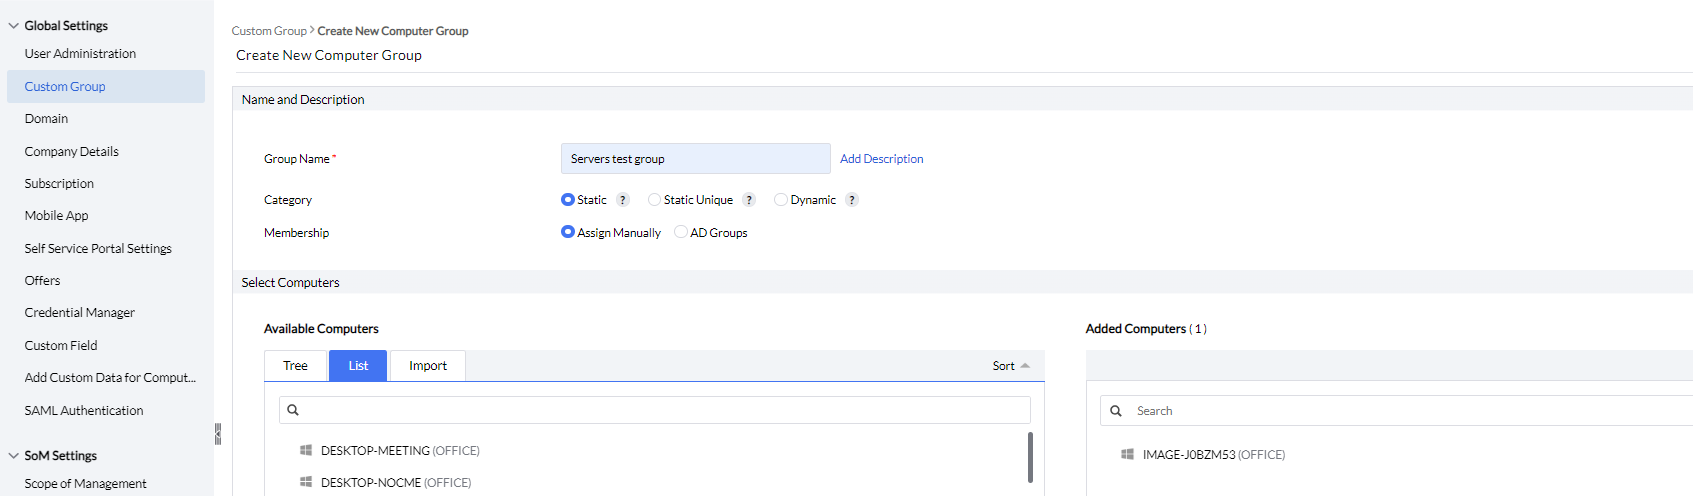Collapse the SoM Settings section

coord(14,456)
